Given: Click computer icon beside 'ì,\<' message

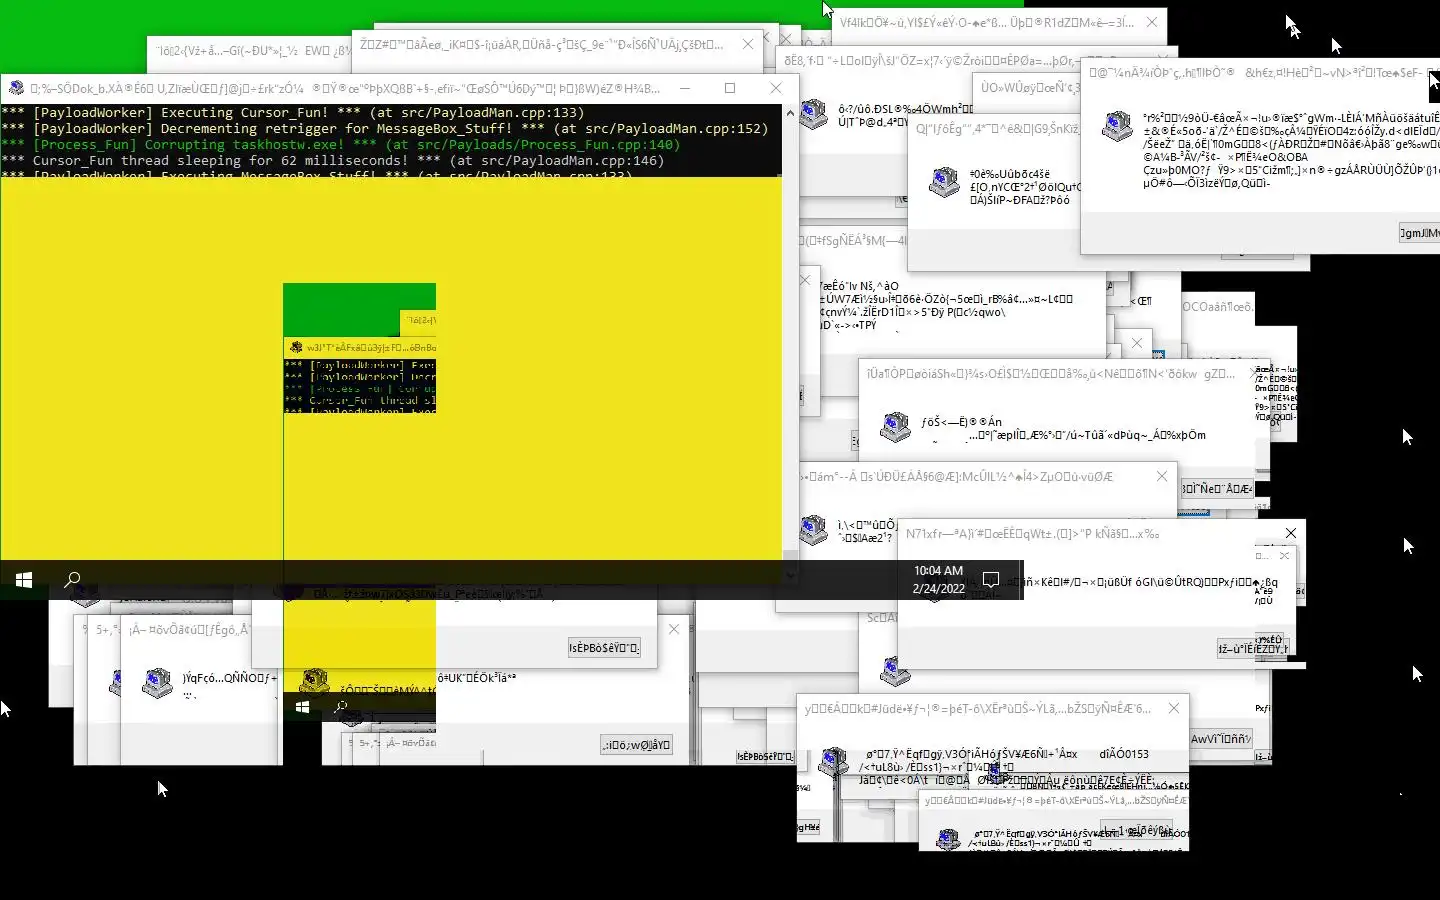Looking at the screenshot, I should pos(814,530).
